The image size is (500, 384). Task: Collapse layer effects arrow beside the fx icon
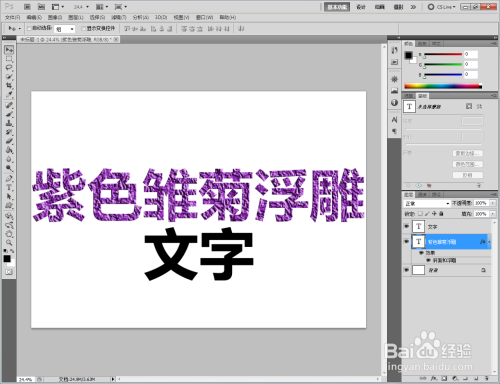[489, 242]
